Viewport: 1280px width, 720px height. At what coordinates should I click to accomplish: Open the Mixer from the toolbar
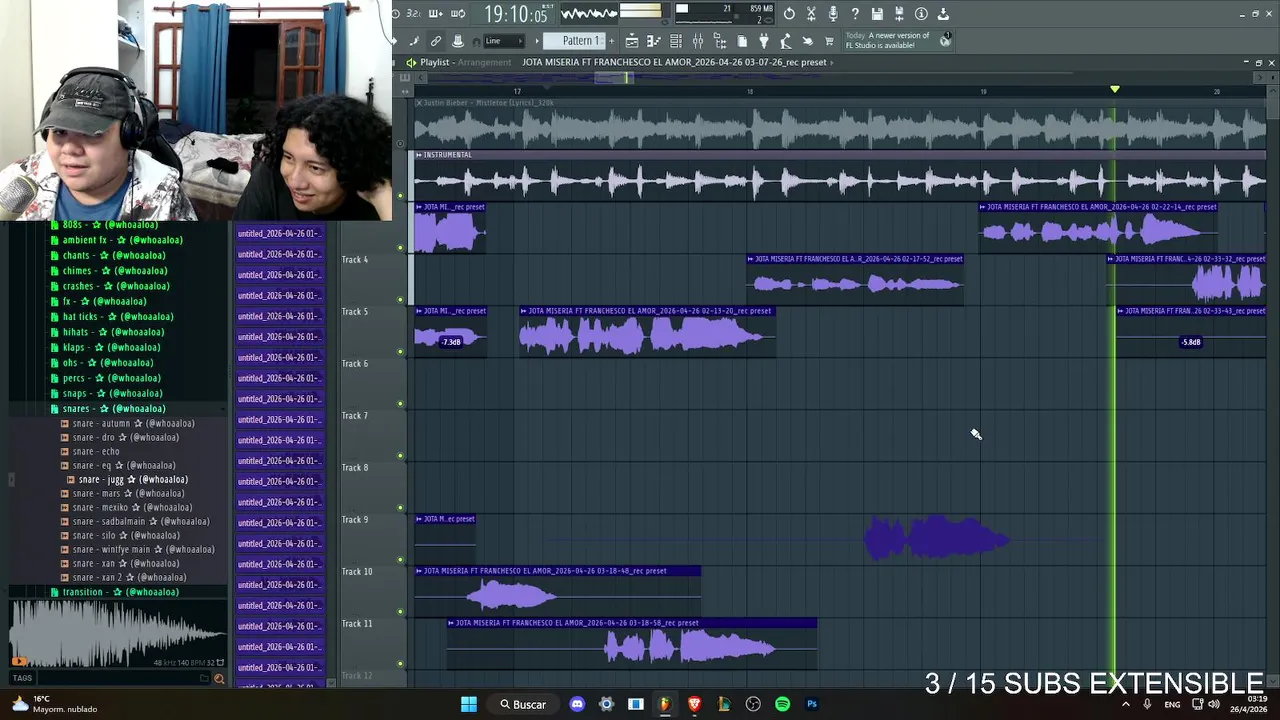point(698,41)
